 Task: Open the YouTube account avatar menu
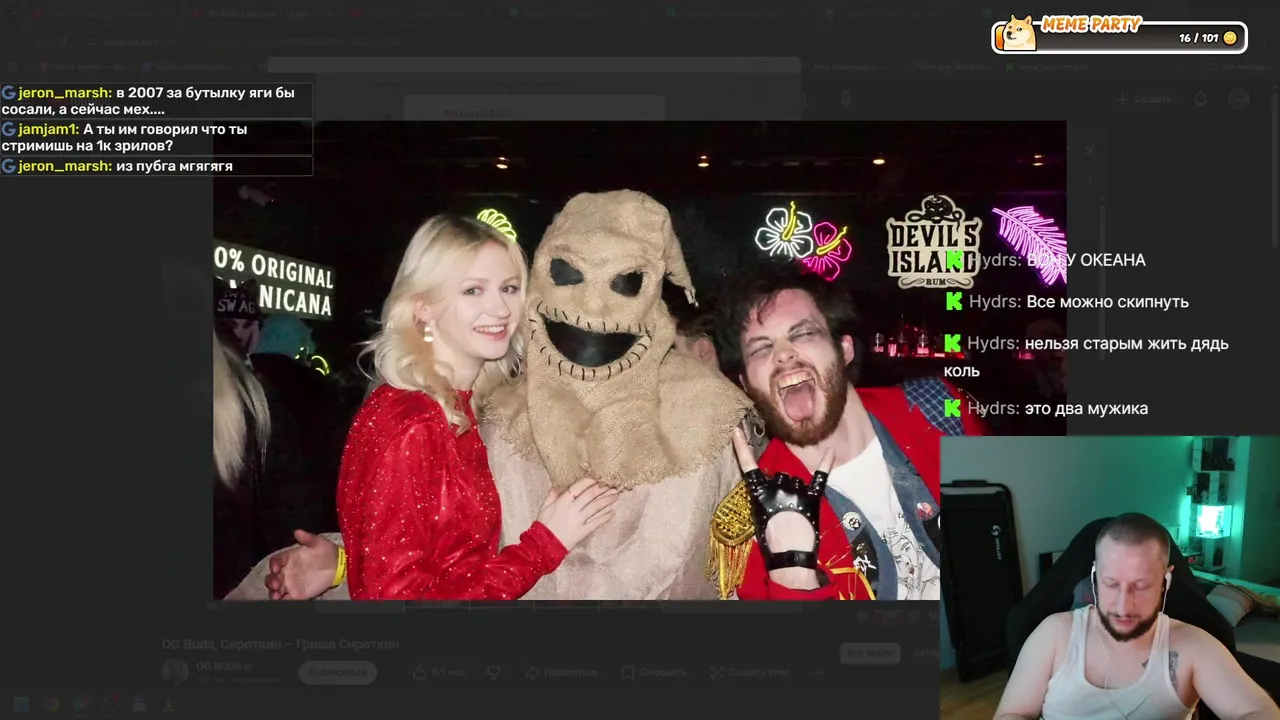(x=1239, y=99)
